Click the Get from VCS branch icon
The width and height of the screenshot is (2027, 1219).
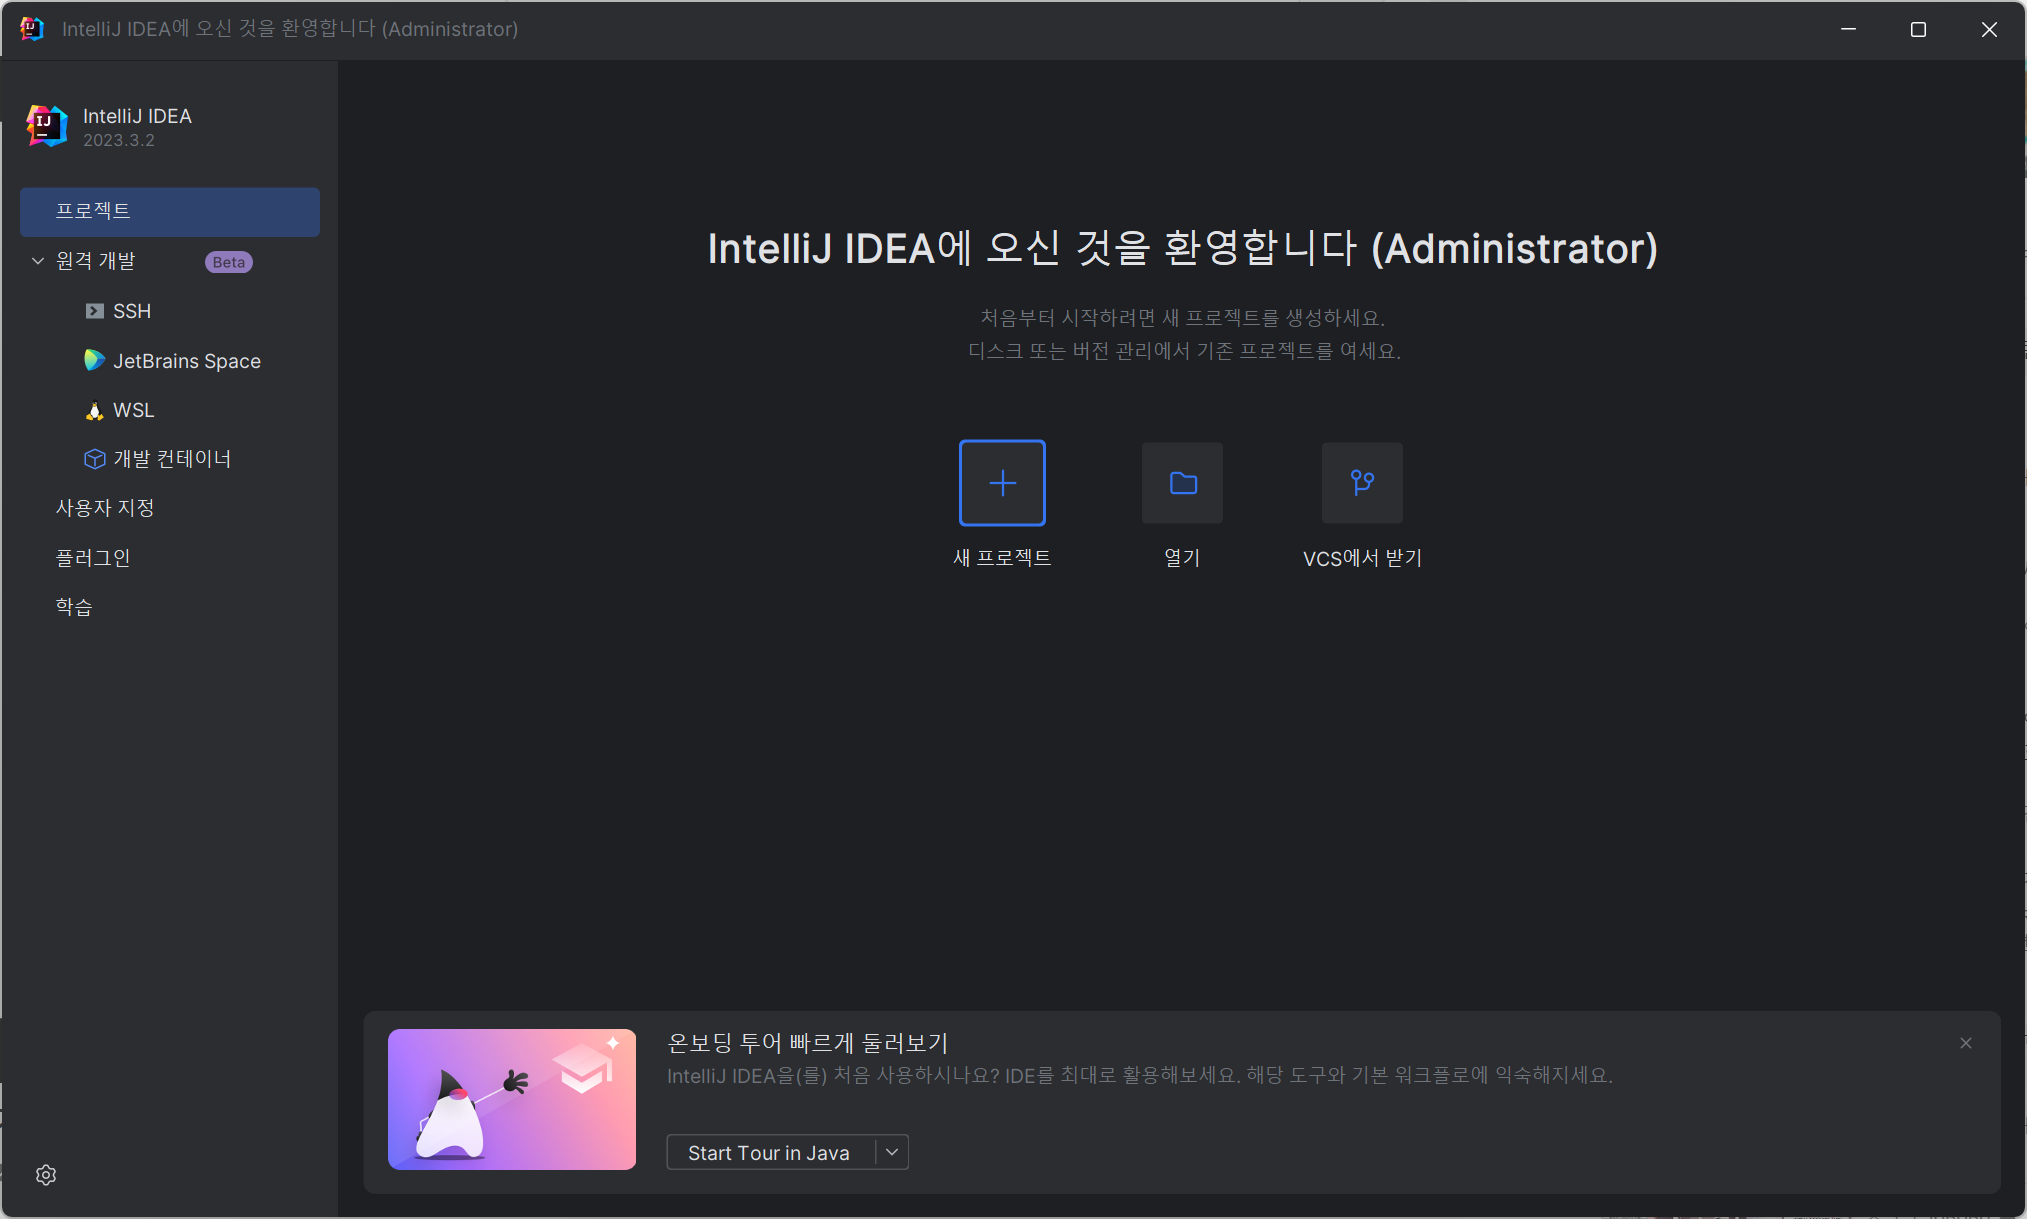pyautogui.click(x=1362, y=483)
